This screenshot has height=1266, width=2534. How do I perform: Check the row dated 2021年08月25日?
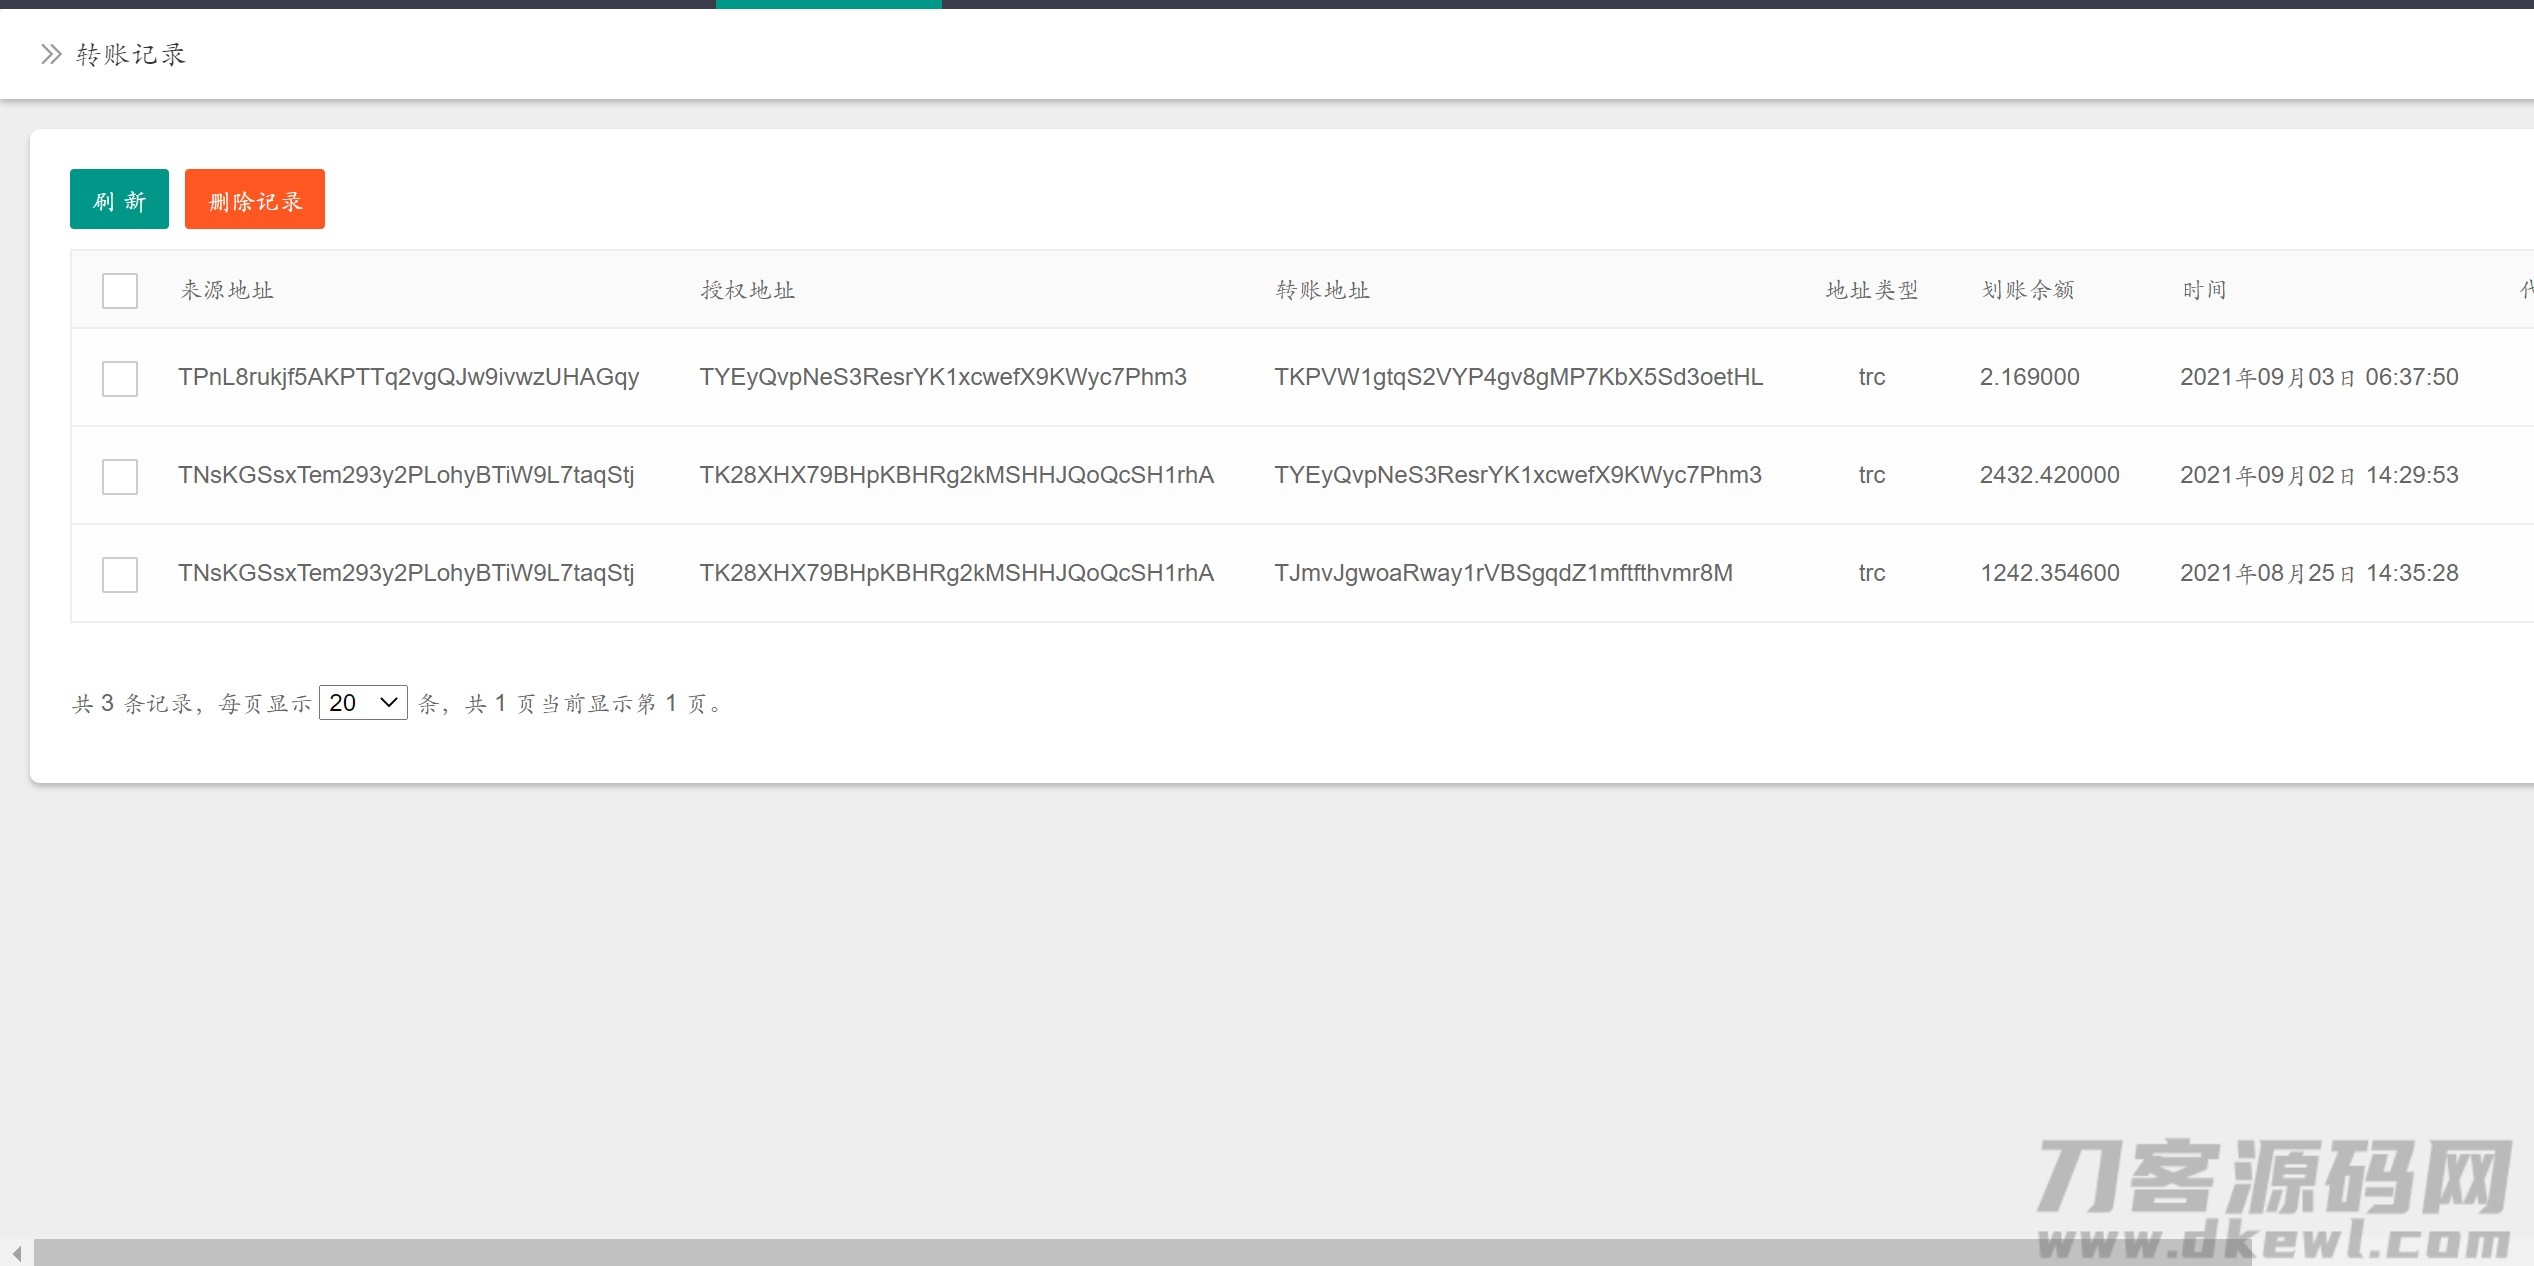tap(120, 574)
